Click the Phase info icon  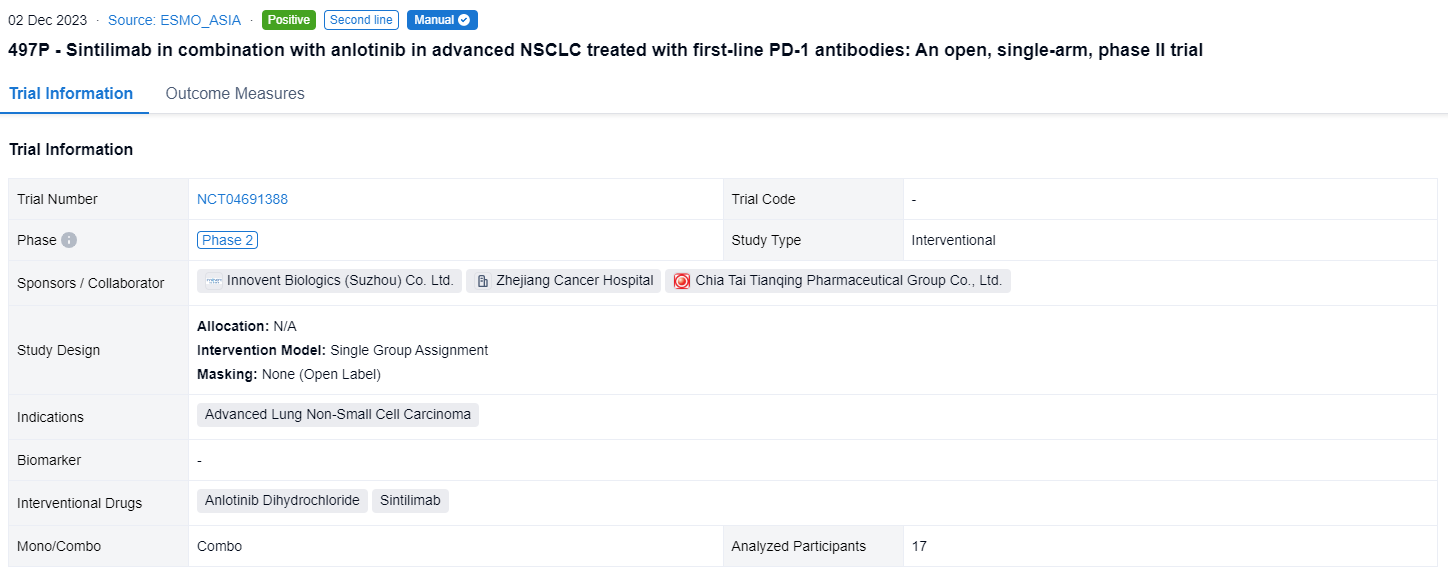(69, 240)
